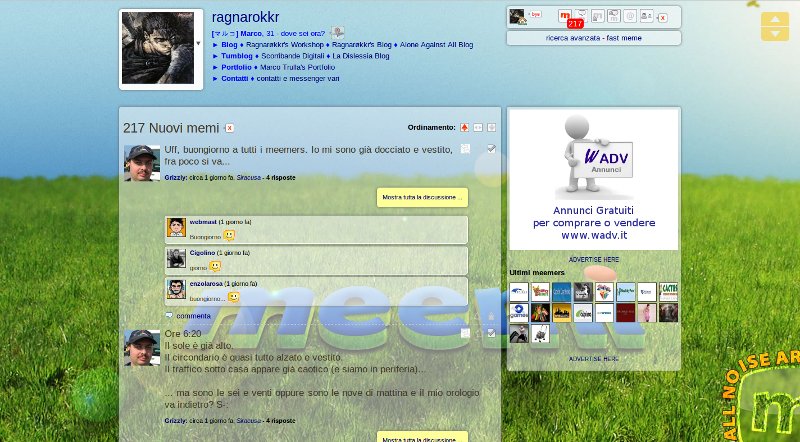Open the man on treadmill meemer thumbnail
This screenshot has height=442, width=800.
point(519,334)
